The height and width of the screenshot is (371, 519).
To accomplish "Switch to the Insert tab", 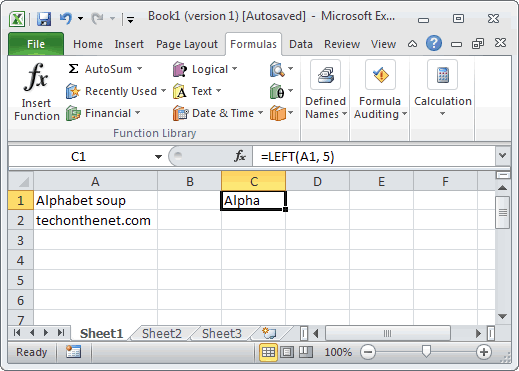I will point(129,44).
